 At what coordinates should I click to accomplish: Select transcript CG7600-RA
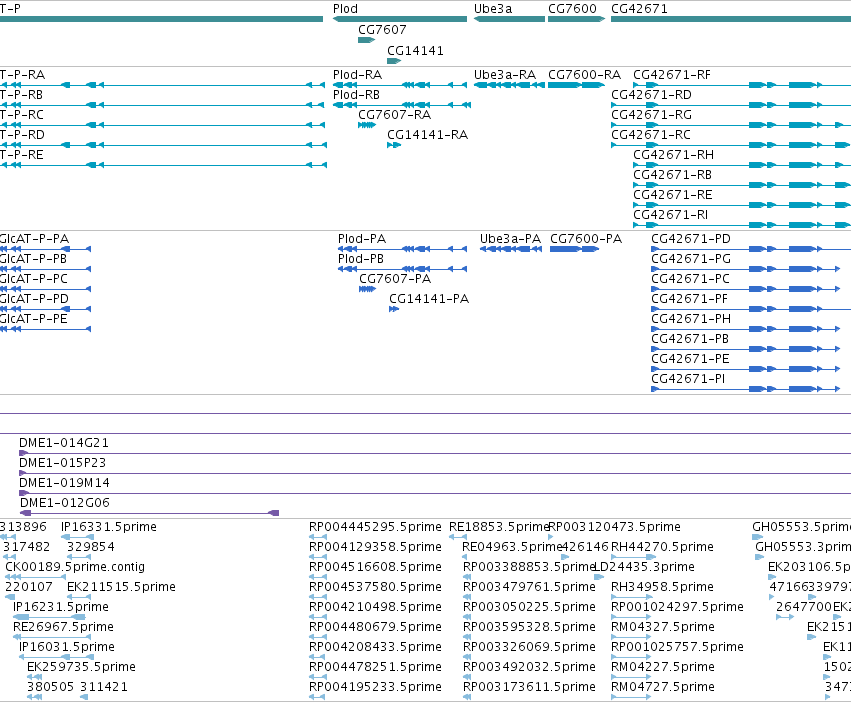tap(585, 75)
